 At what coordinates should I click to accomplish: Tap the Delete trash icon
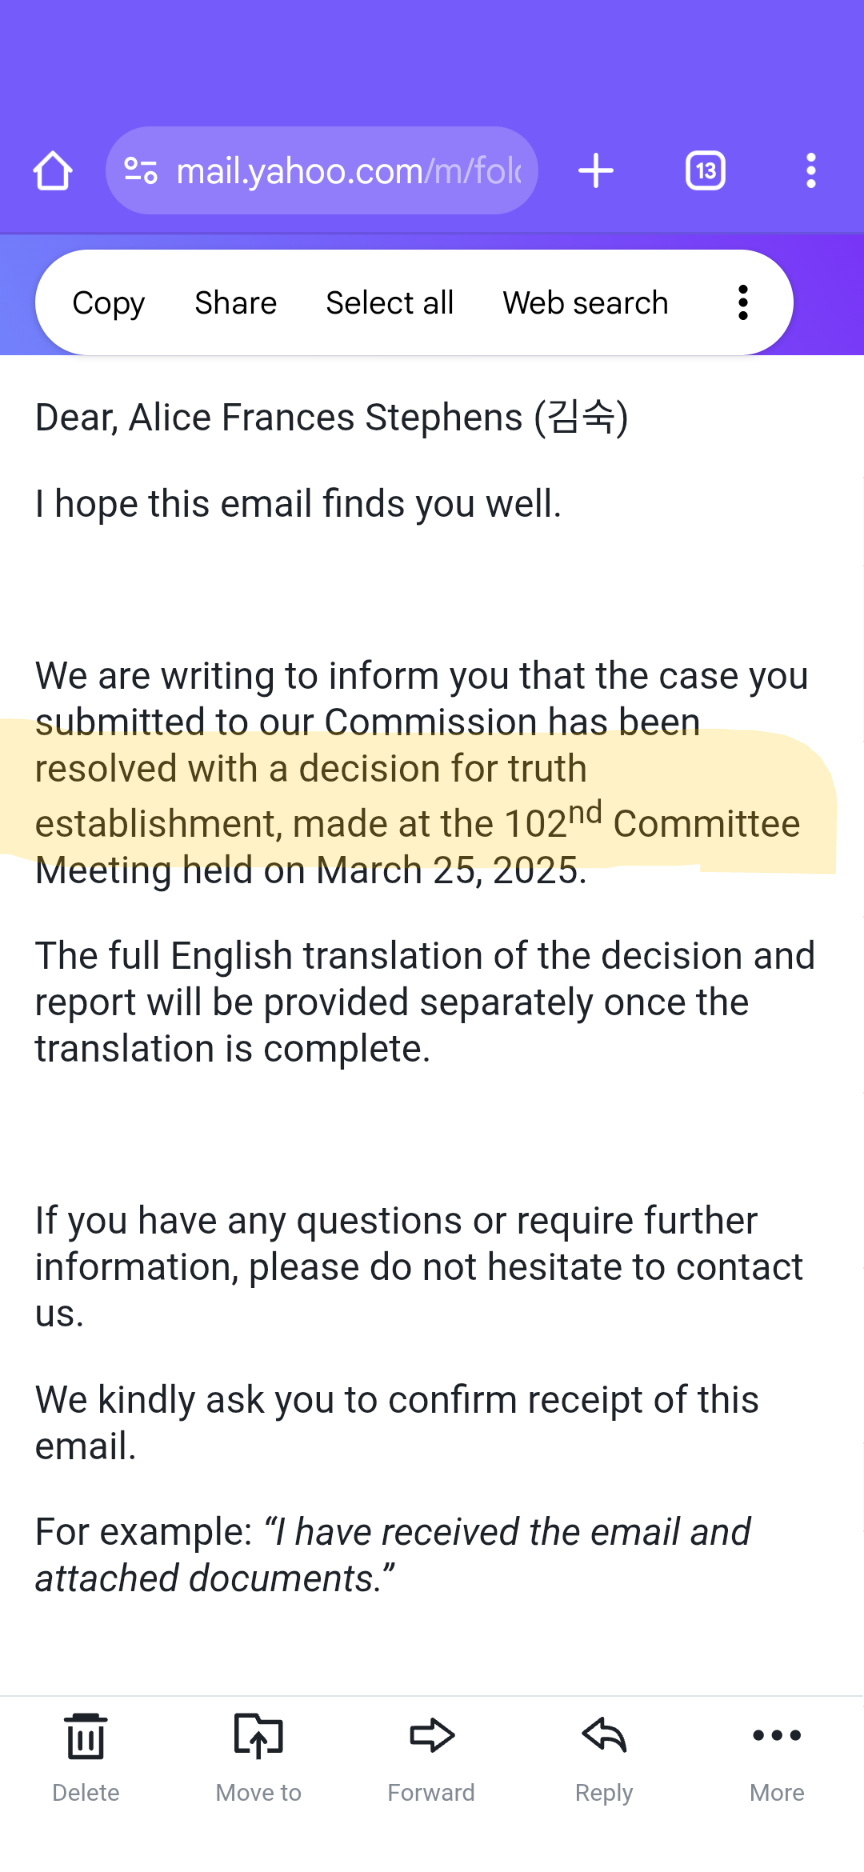click(x=86, y=1737)
